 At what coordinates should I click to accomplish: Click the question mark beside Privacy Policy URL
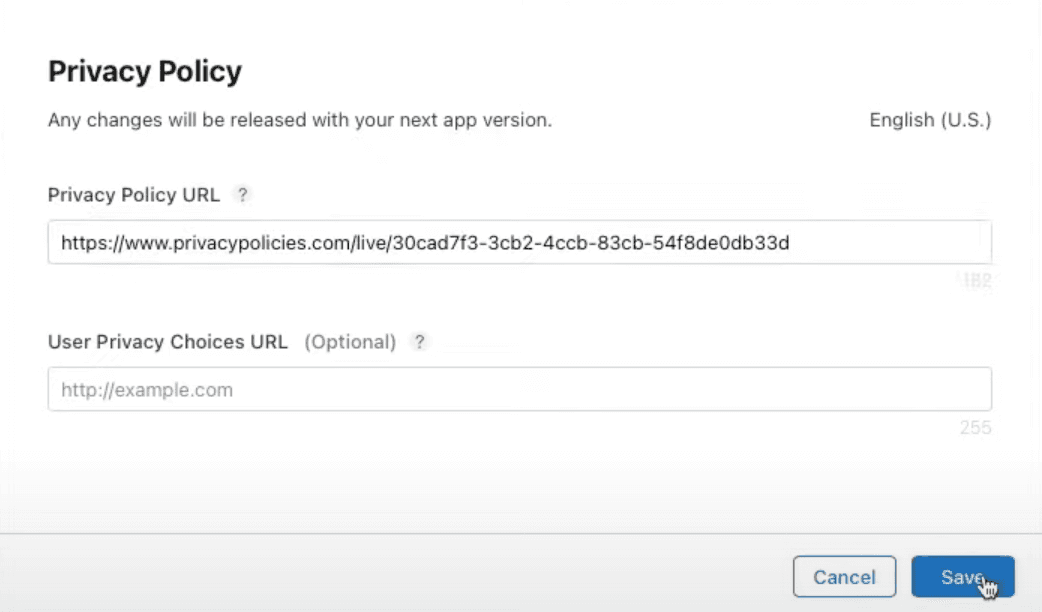(242, 195)
